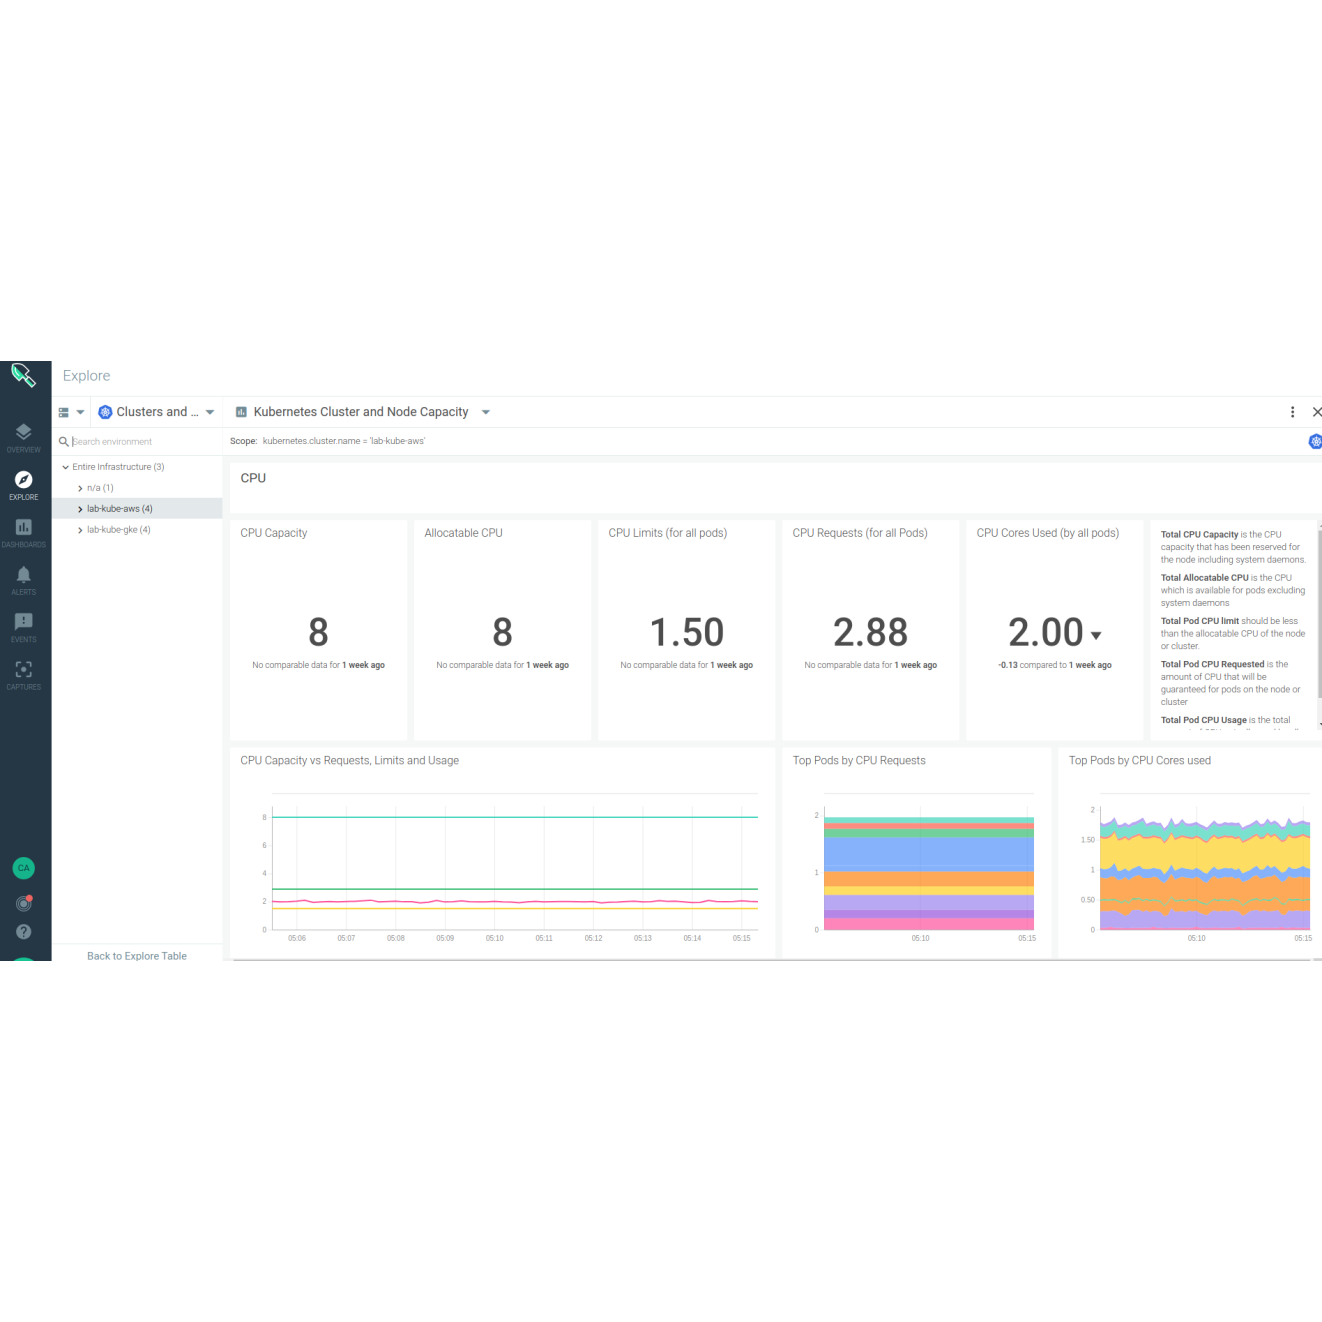Open the Events section in sidebar
Image resolution: width=1322 pixels, height=1322 pixels.
tap(23, 626)
